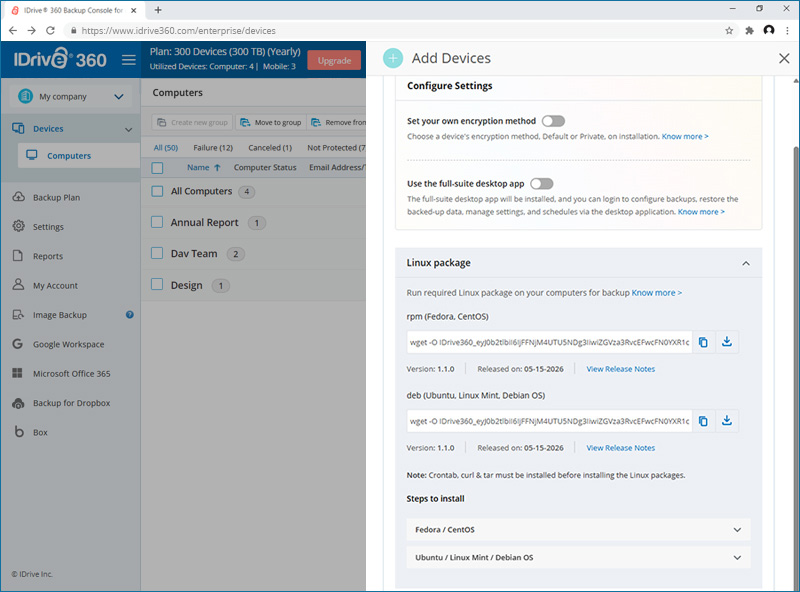Click the Image Backup icon
The image size is (800, 592).
pyautogui.click(x=18, y=314)
